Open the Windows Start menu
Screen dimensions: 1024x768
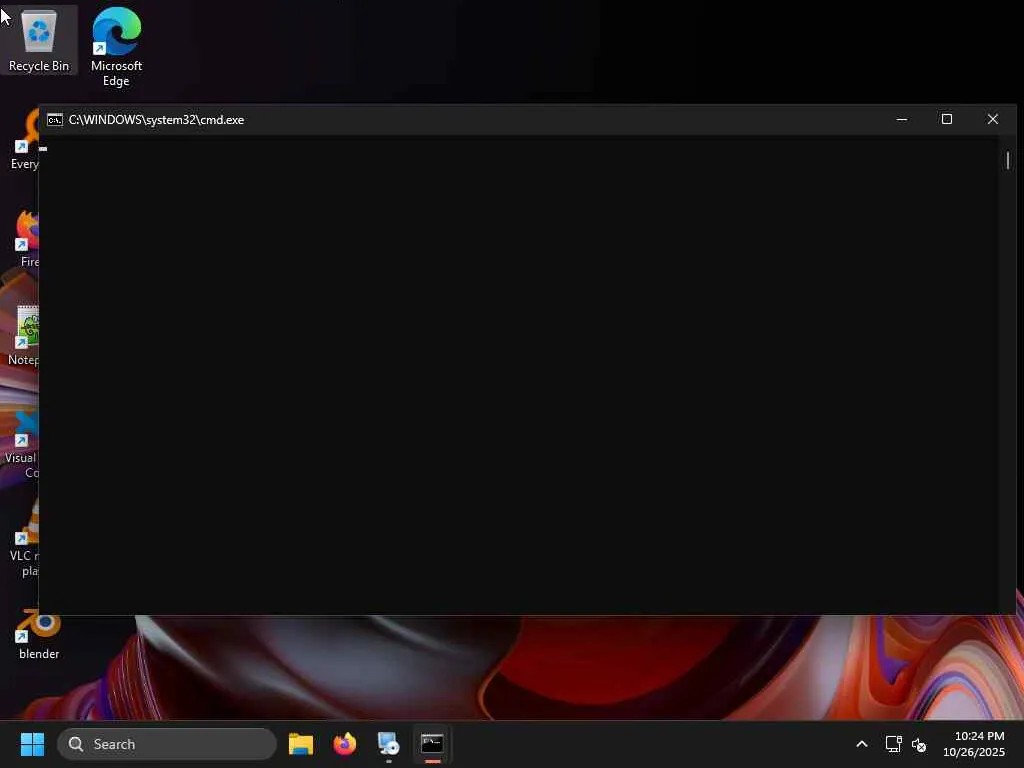point(32,744)
